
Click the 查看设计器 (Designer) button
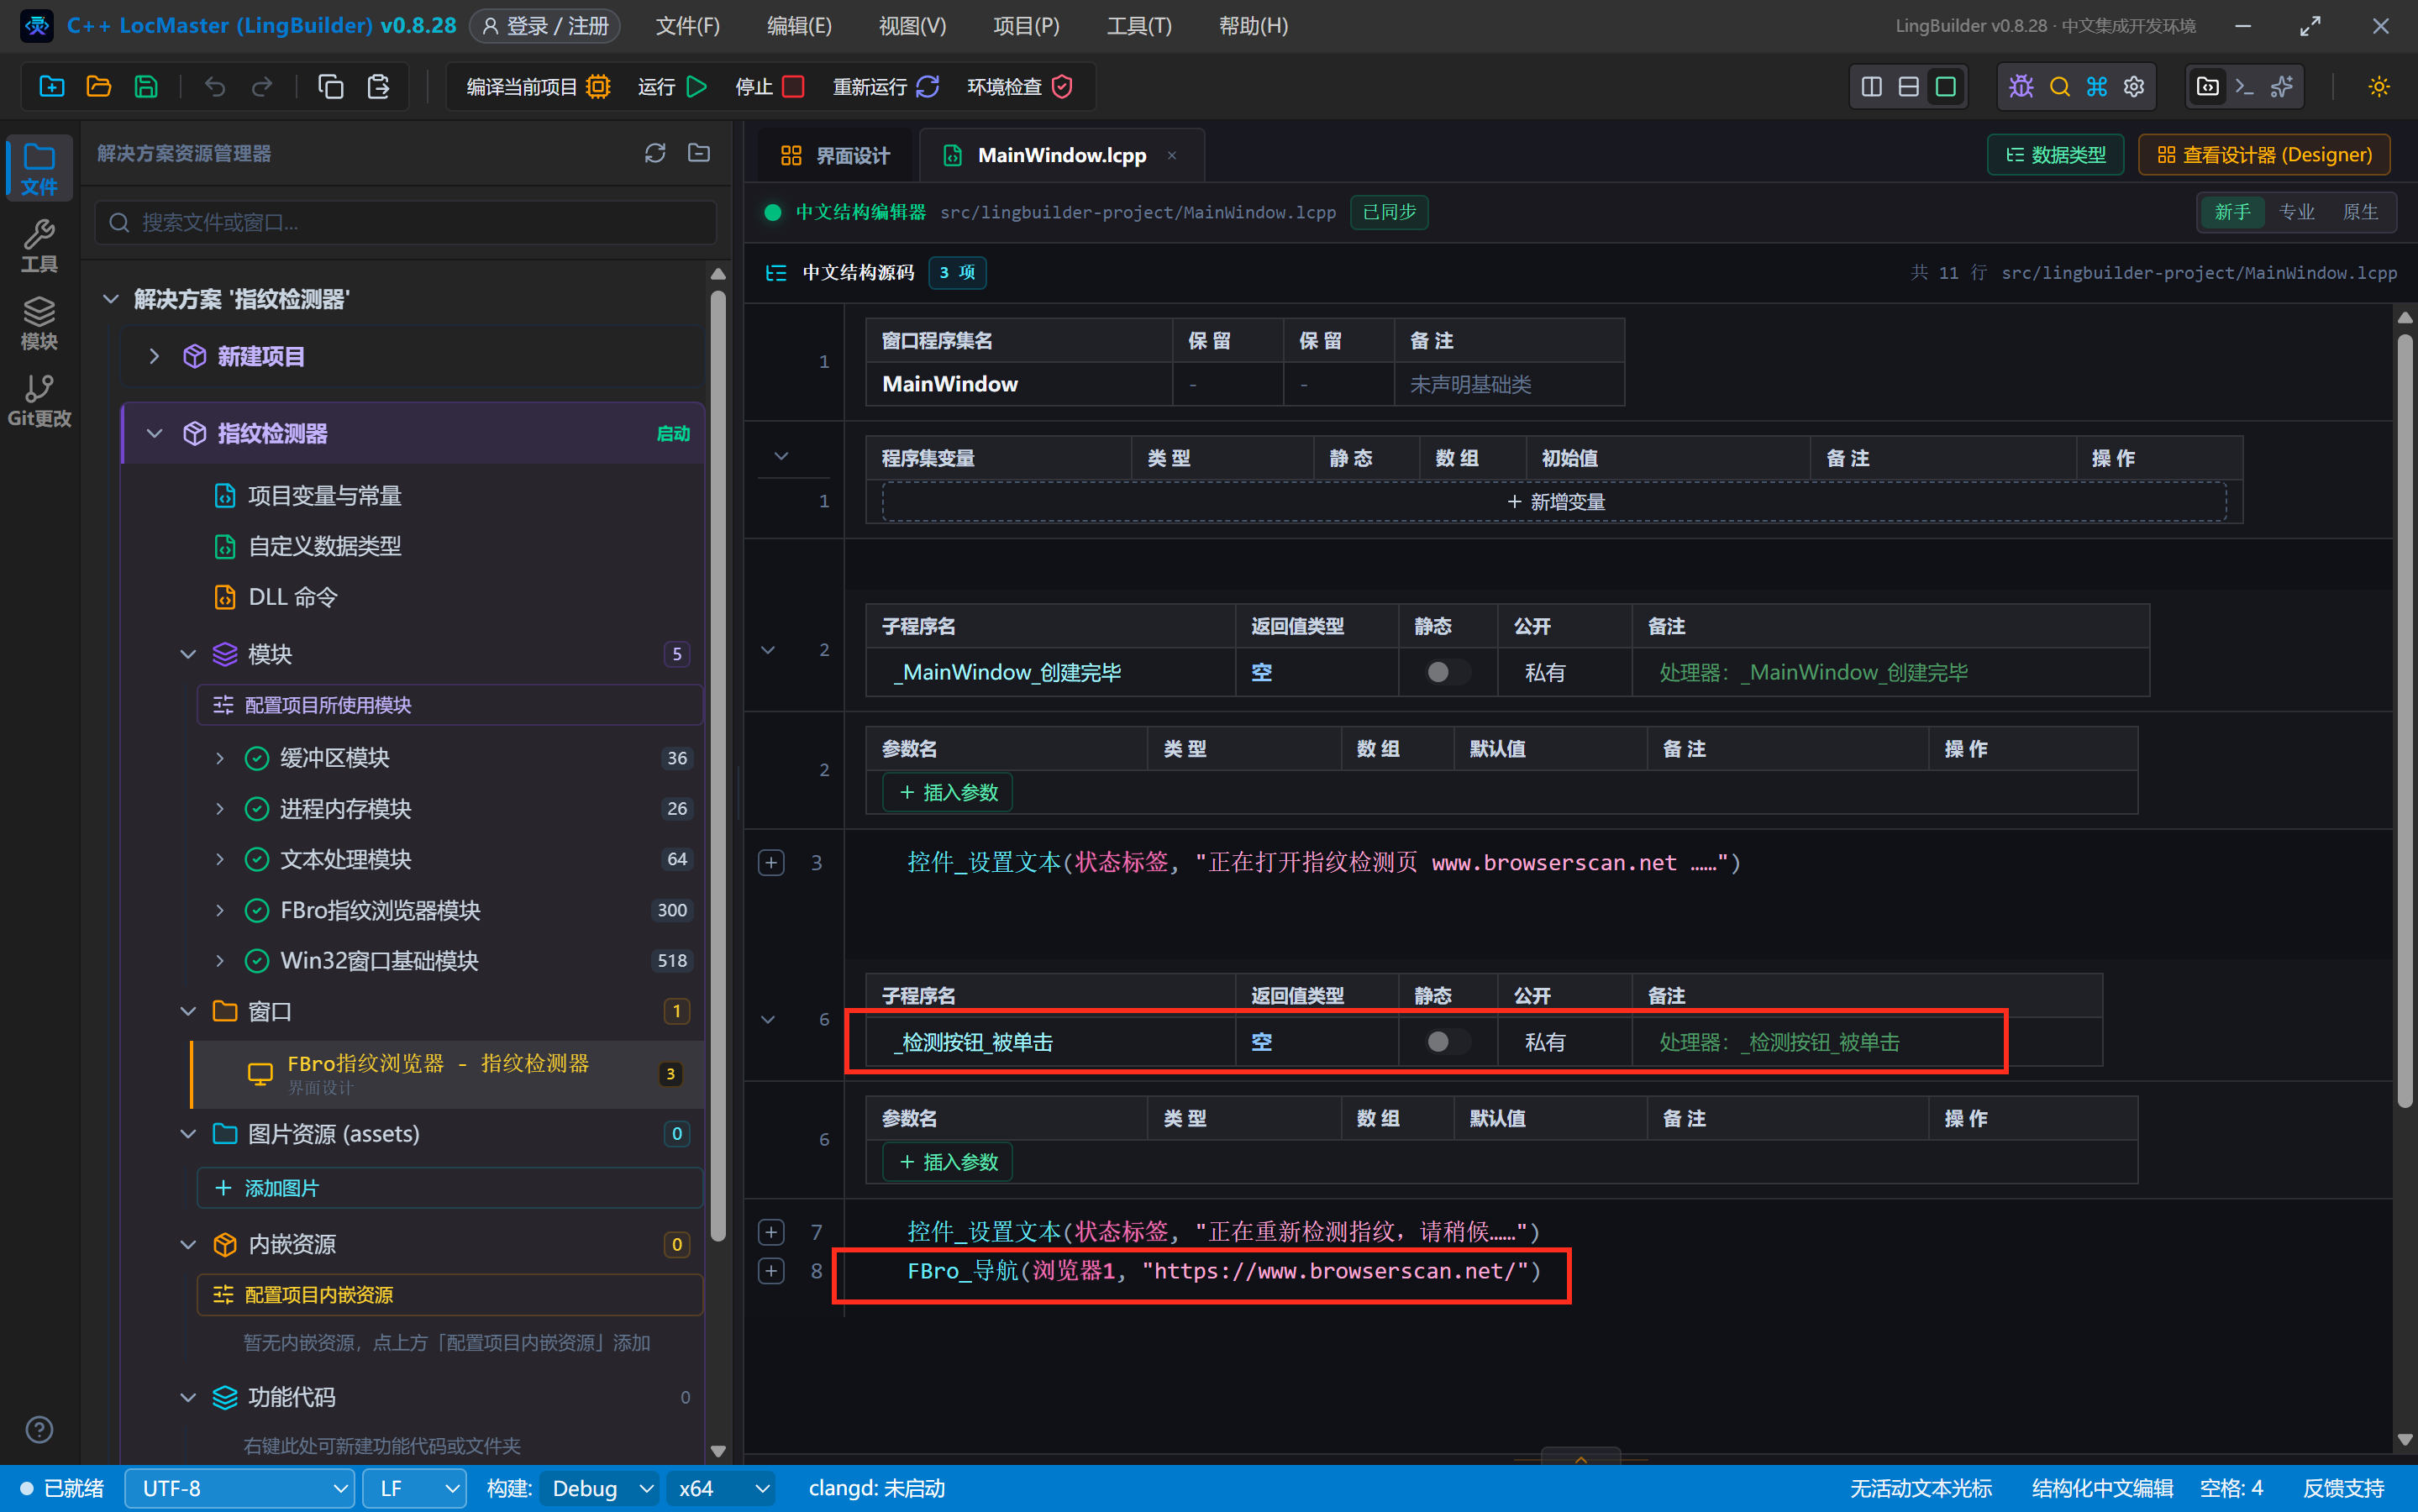click(x=2264, y=155)
